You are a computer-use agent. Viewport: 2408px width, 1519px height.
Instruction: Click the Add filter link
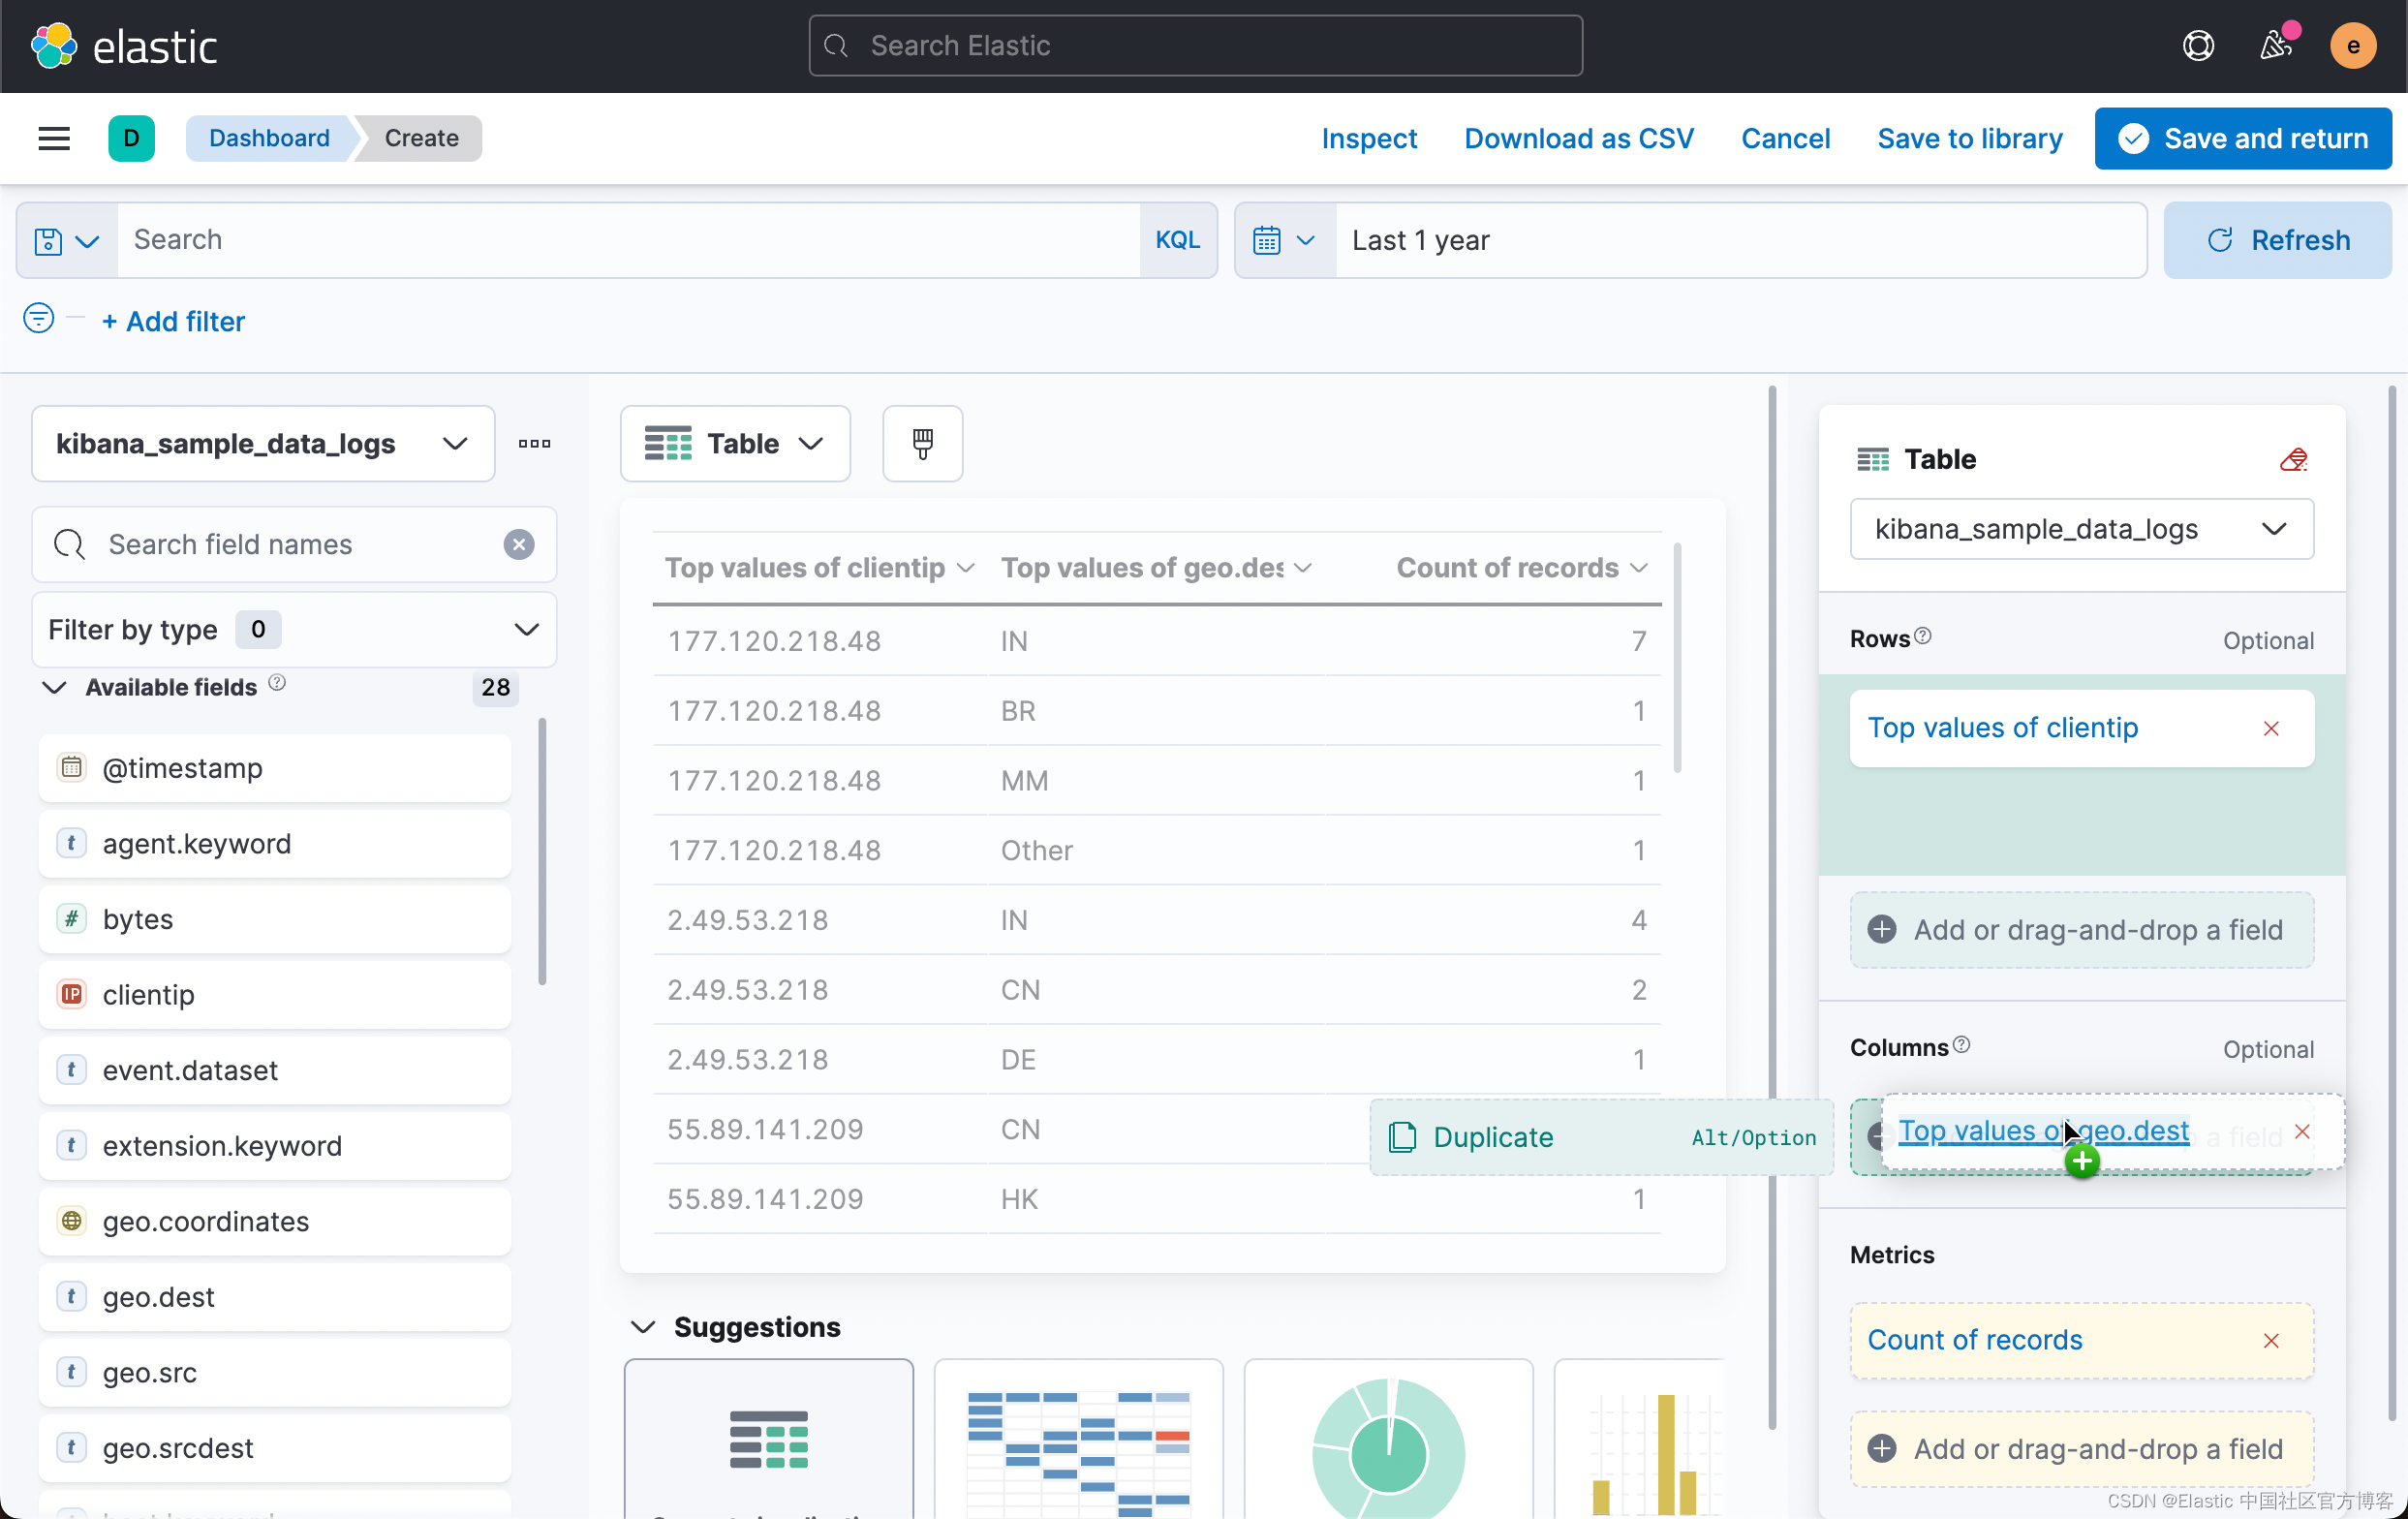pos(174,321)
